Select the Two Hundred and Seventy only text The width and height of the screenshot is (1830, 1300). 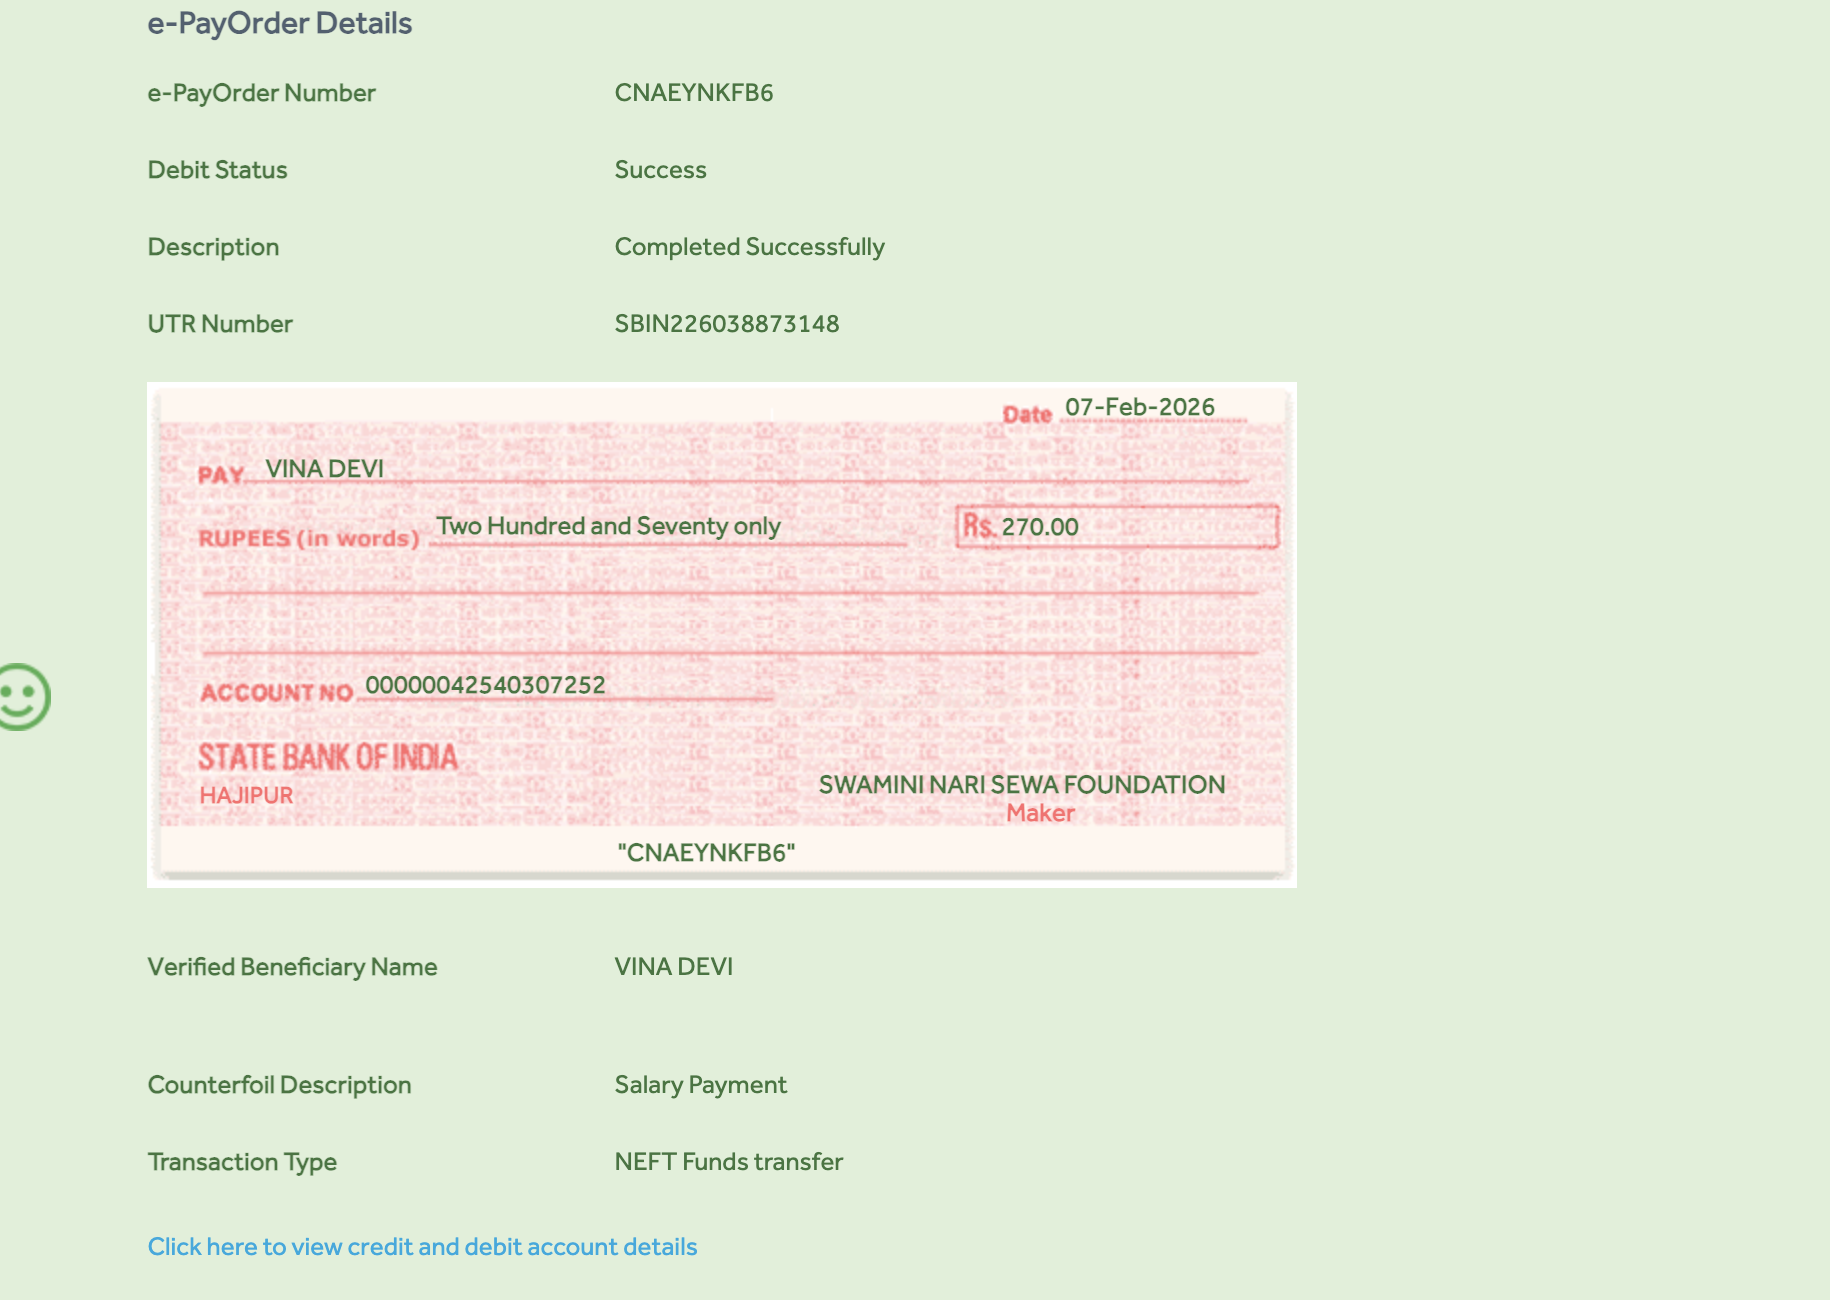[x=608, y=526]
